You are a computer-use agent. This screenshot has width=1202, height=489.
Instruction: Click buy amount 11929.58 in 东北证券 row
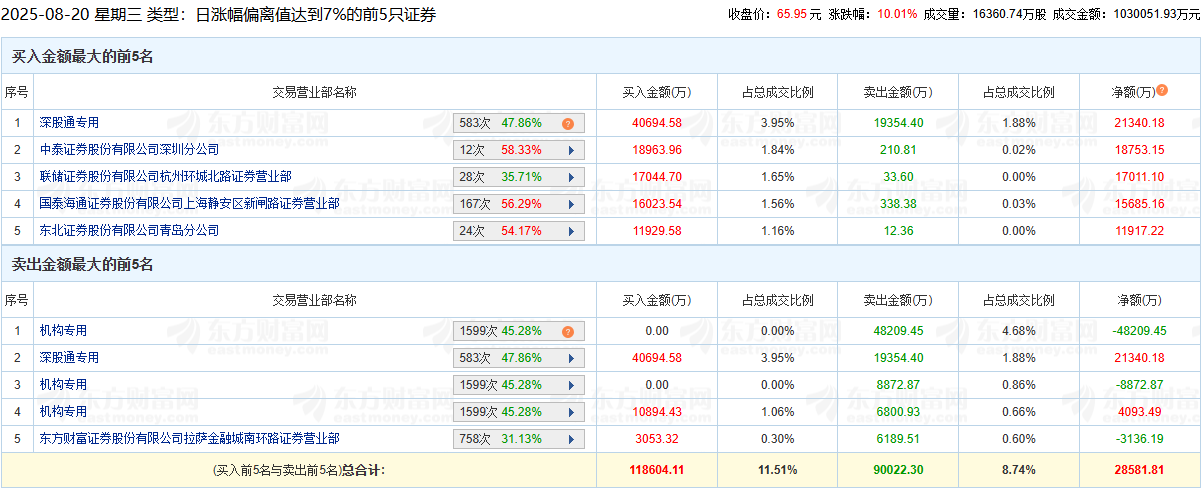tap(657, 231)
